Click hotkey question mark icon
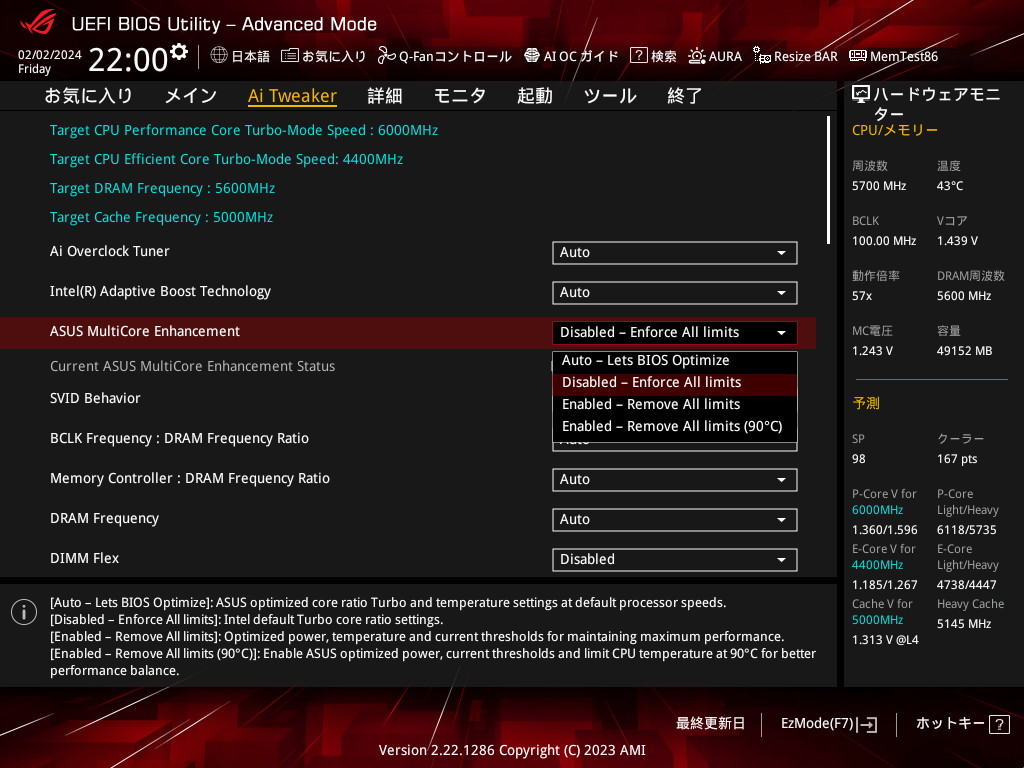 pyautogui.click(x=999, y=724)
